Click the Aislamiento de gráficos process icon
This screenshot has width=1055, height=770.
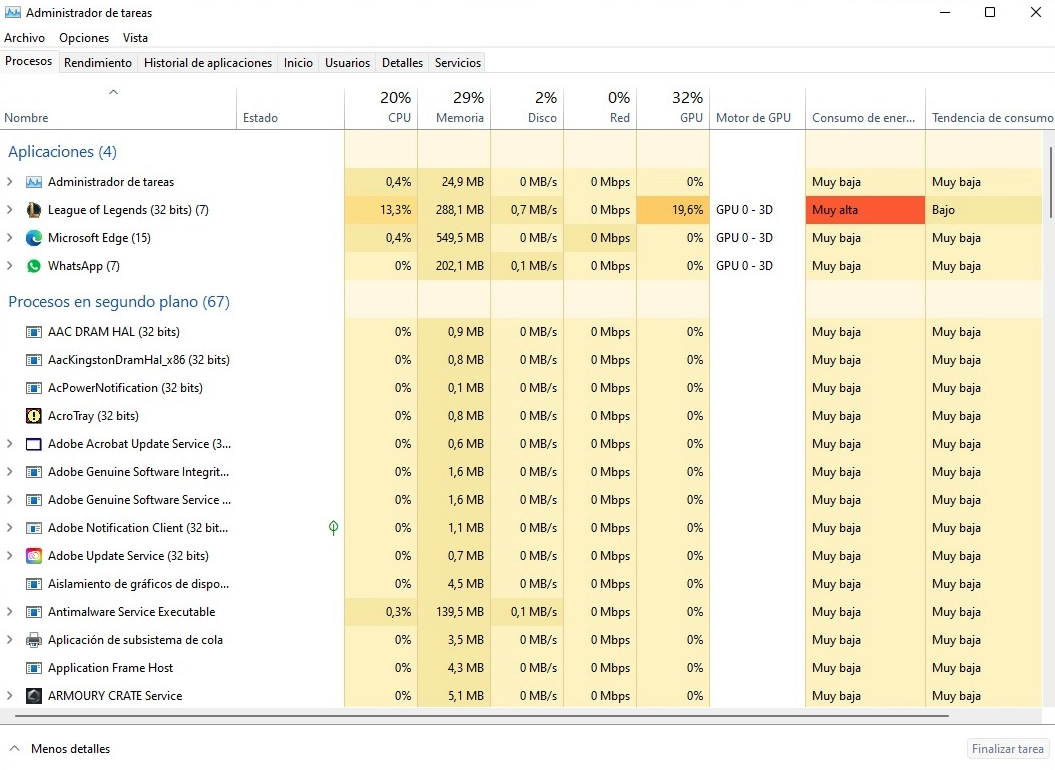(34, 584)
